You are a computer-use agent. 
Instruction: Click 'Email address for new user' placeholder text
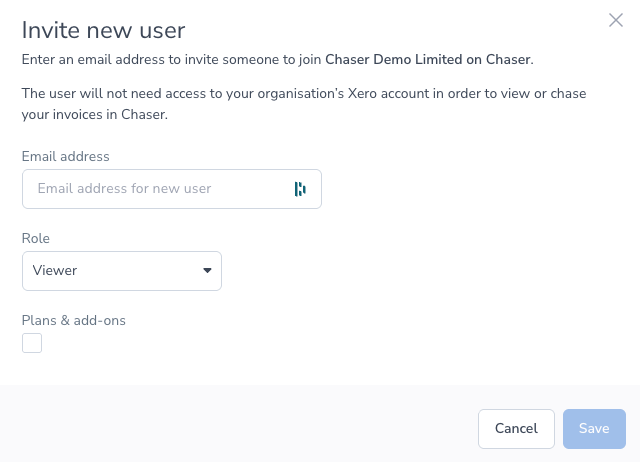point(124,189)
